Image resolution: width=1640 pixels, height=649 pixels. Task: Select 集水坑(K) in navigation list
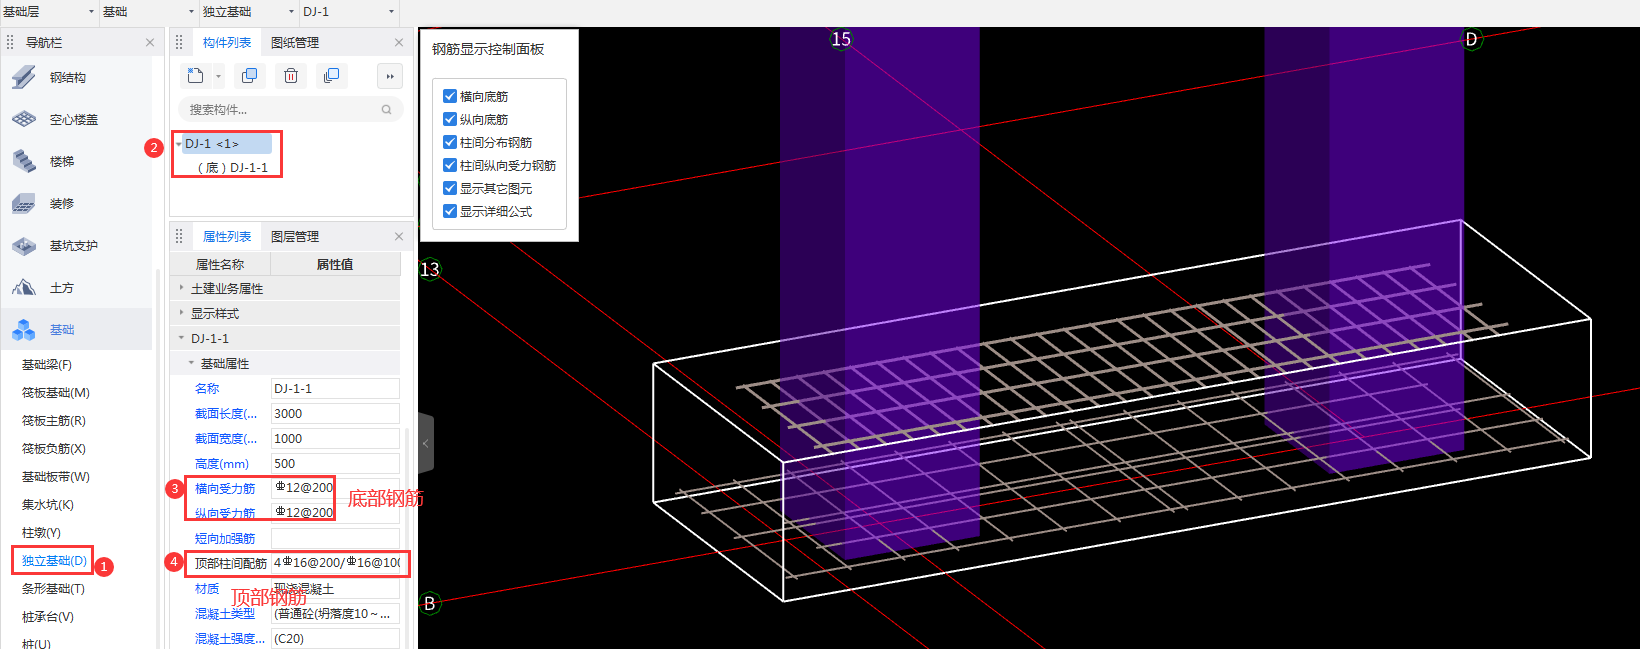[48, 505]
